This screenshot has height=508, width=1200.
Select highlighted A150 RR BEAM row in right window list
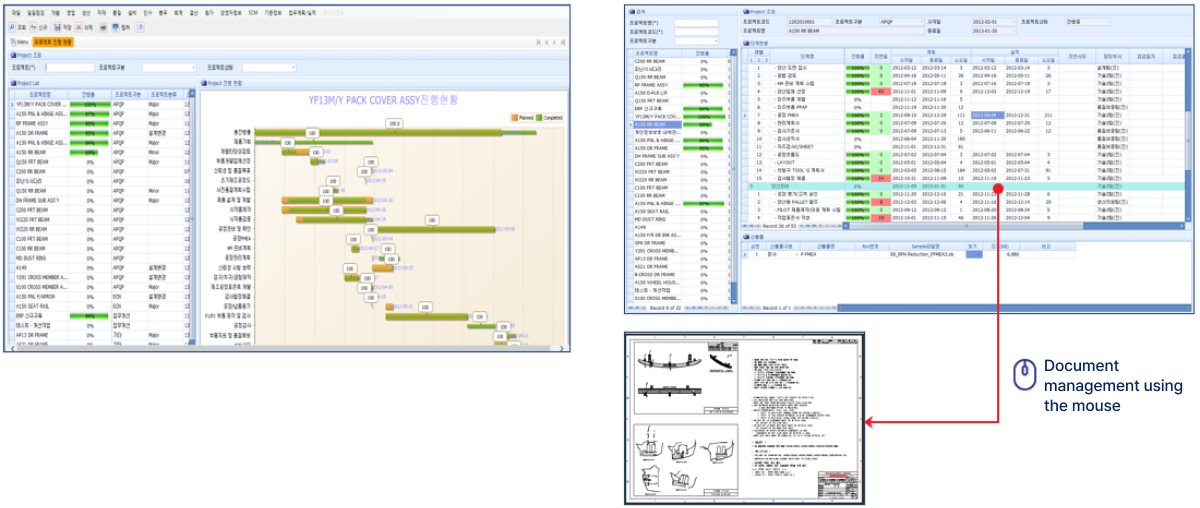[680, 125]
